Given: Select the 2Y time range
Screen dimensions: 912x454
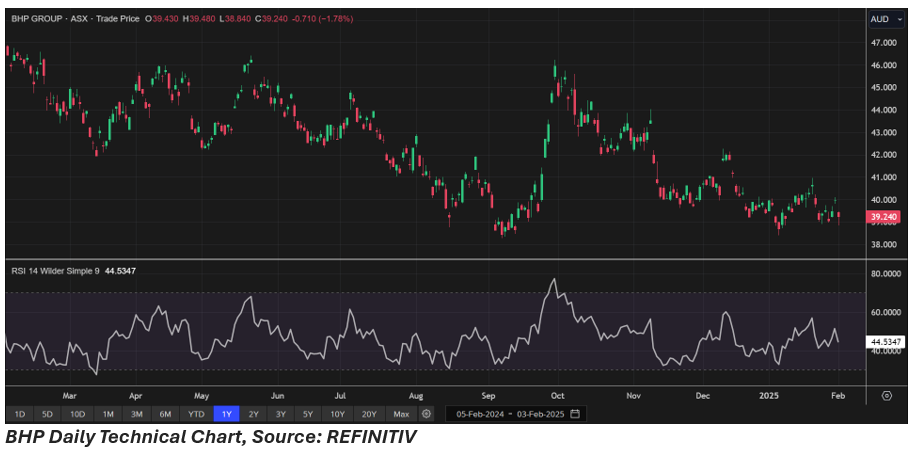Looking at the screenshot, I should (254, 414).
